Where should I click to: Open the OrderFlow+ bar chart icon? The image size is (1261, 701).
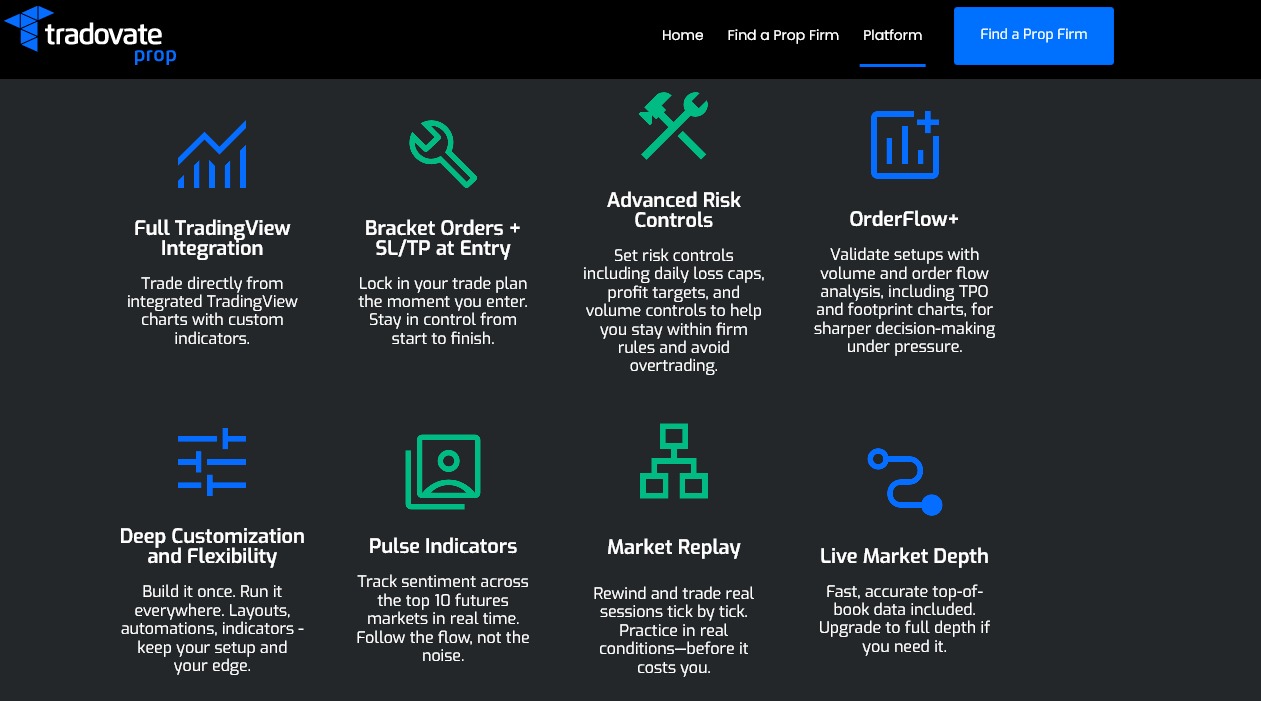click(x=904, y=143)
